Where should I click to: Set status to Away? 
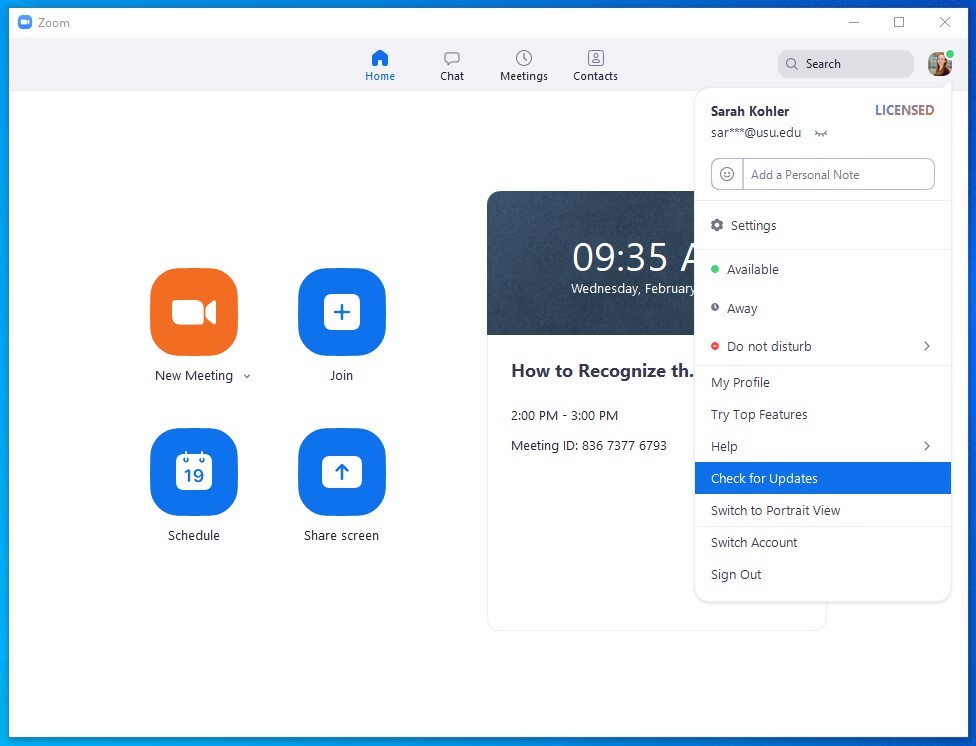point(741,309)
